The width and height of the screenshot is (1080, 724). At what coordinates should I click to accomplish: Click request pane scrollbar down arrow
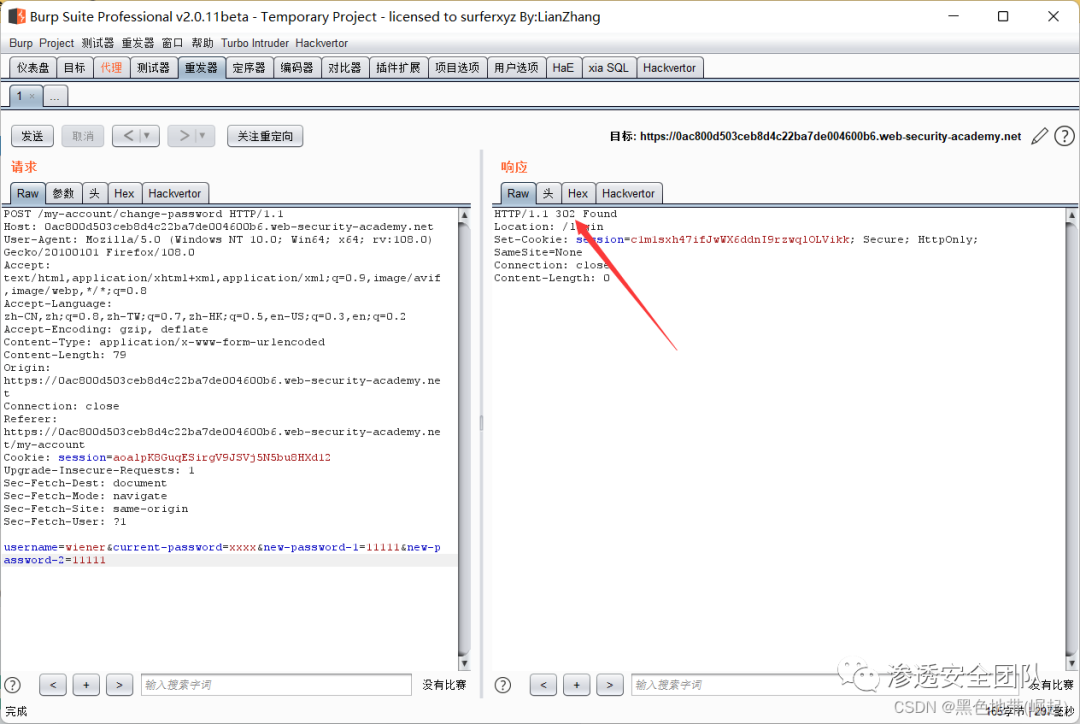point(464,663)
